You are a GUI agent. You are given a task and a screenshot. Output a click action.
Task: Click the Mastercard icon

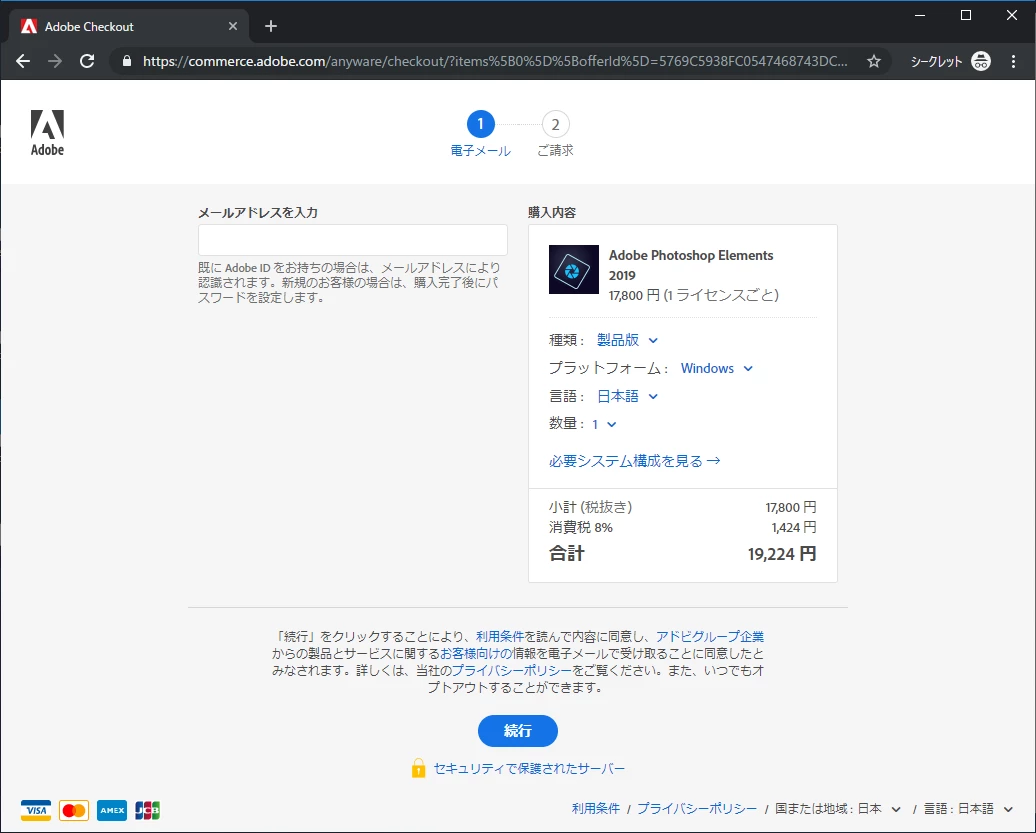(74, 810)
